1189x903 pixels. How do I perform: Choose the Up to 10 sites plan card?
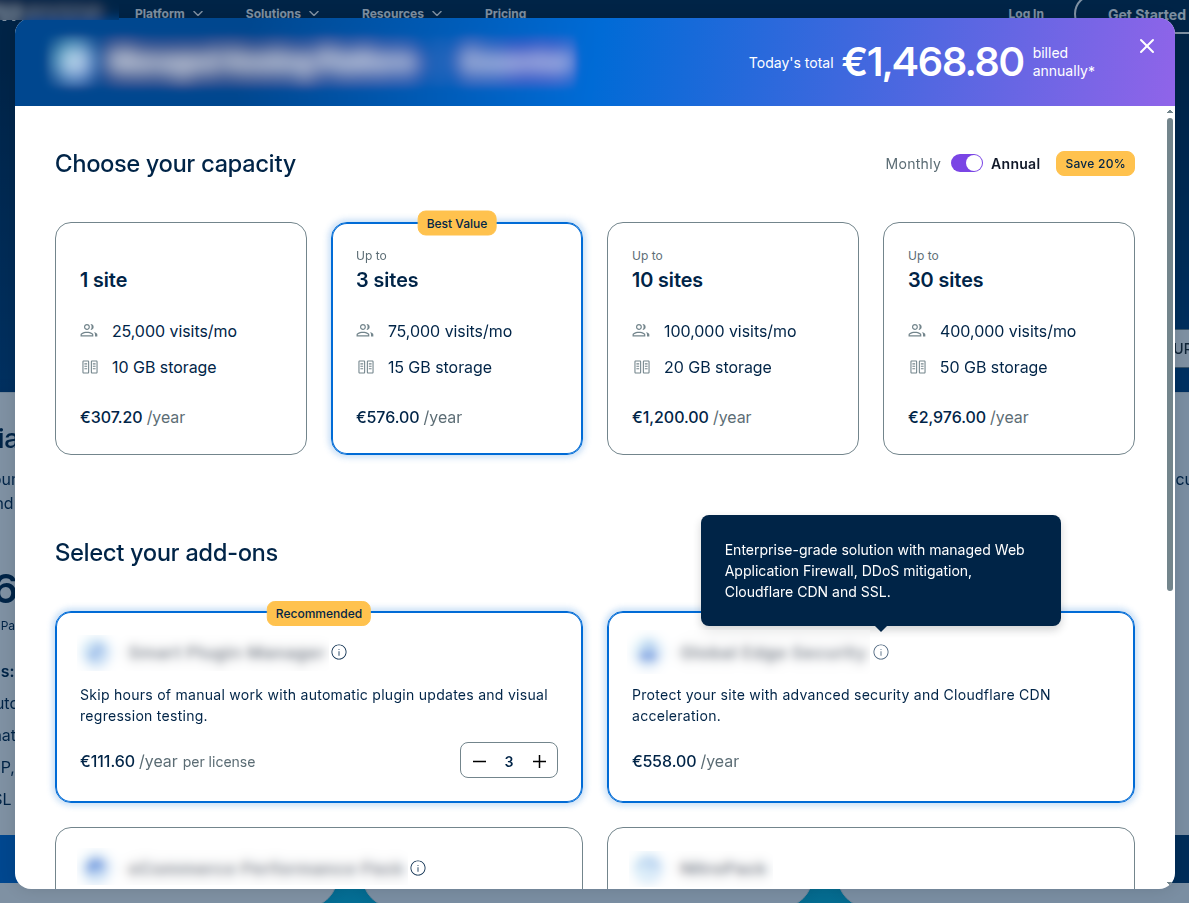pyautogui.click(x=733, y=338)
